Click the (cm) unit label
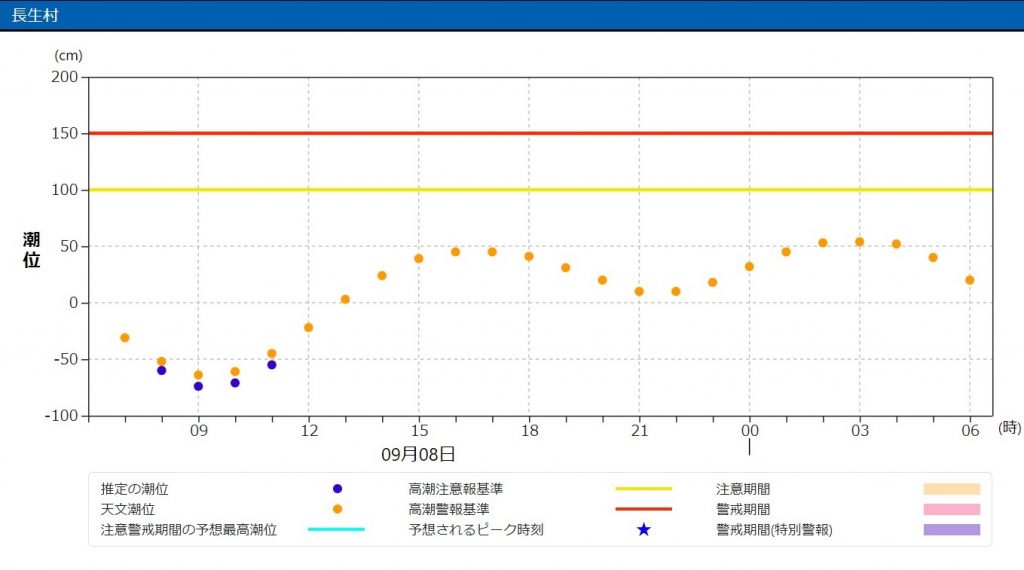The image size is (1024, 570). 68,55
